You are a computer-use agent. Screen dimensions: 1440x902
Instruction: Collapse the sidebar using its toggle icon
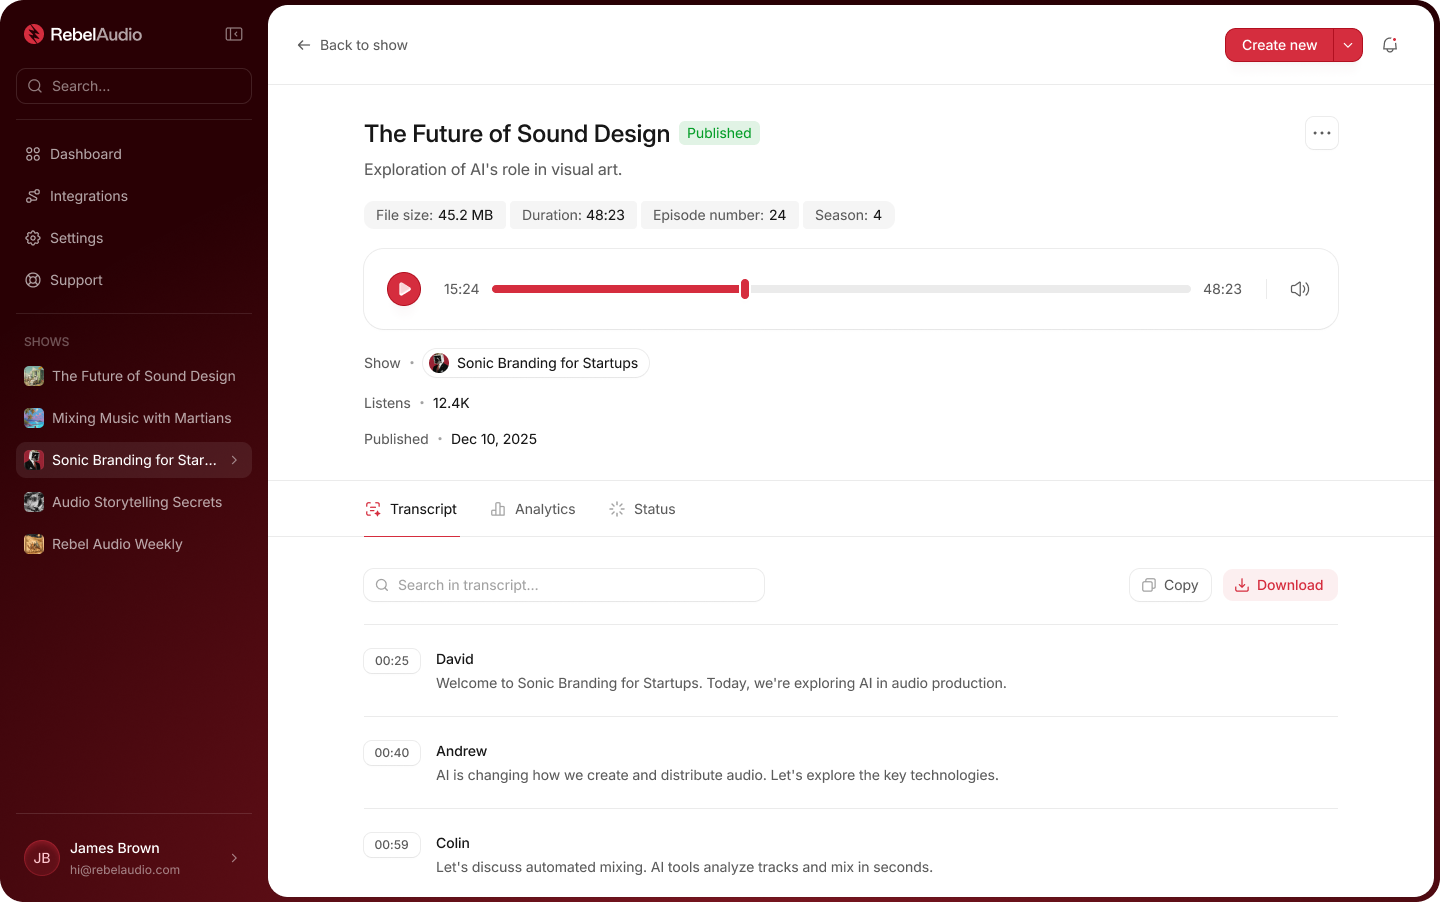click(x=233, y=33)
